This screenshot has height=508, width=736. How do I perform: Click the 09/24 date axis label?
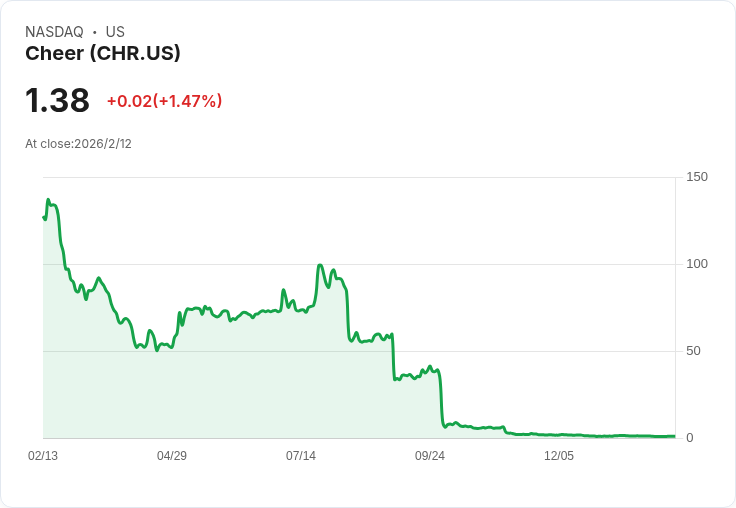tap(429, 455)
